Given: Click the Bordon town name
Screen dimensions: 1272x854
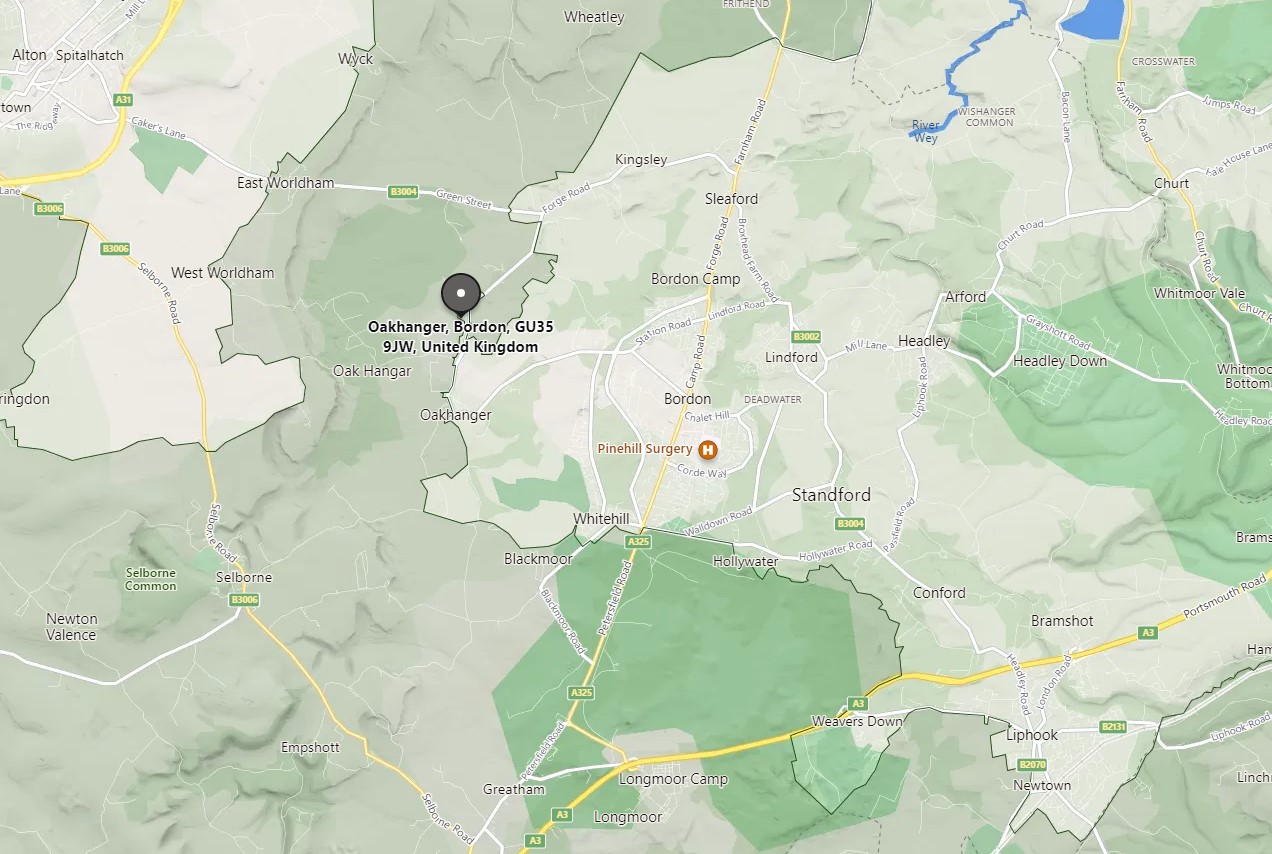Looking at the screenshot, I should tap(688, 399).
